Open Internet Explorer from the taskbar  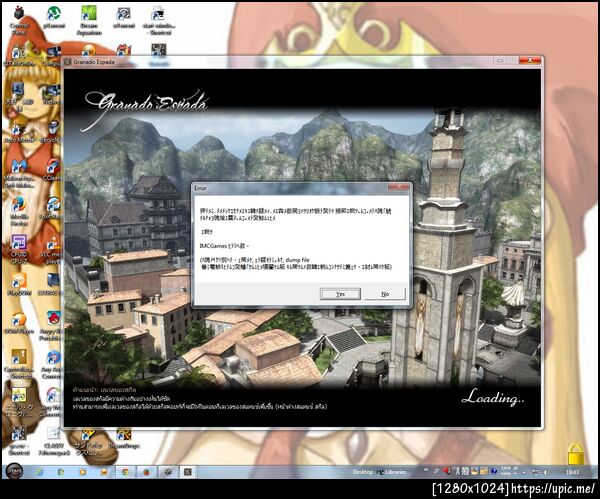[39, 472]
